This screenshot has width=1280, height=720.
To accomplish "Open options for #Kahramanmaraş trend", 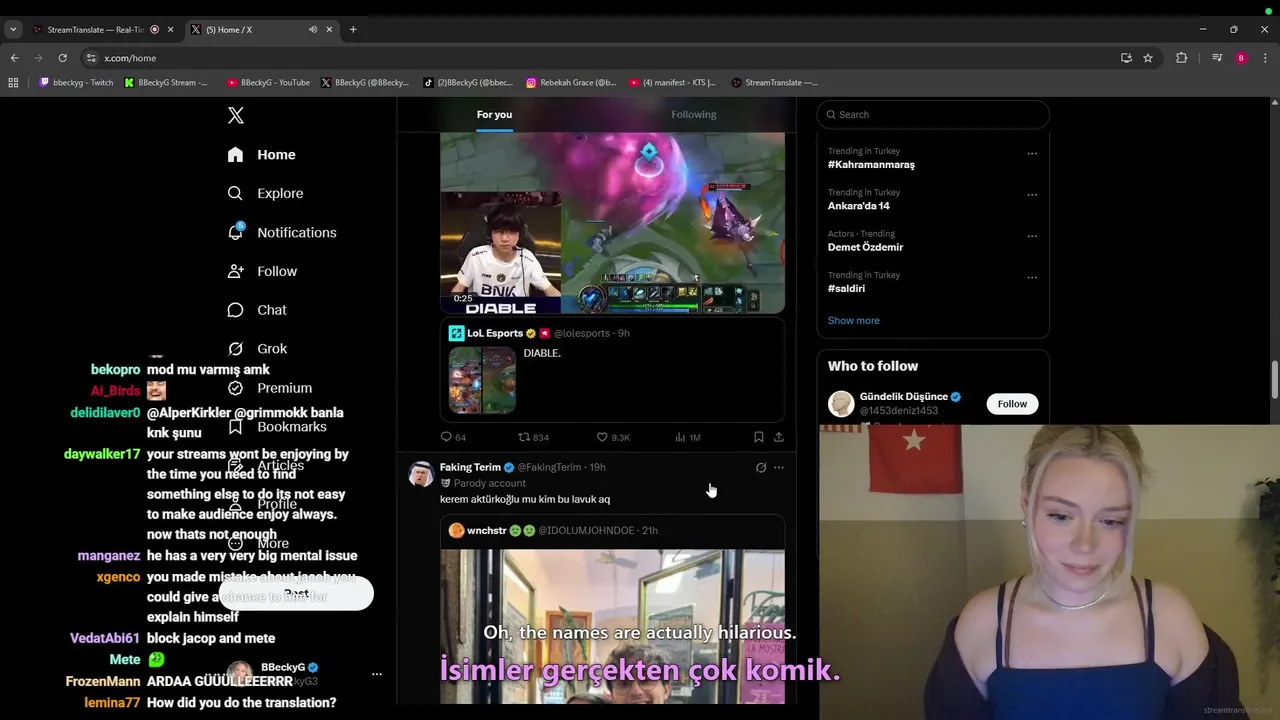I will (x=1032, y=154).
